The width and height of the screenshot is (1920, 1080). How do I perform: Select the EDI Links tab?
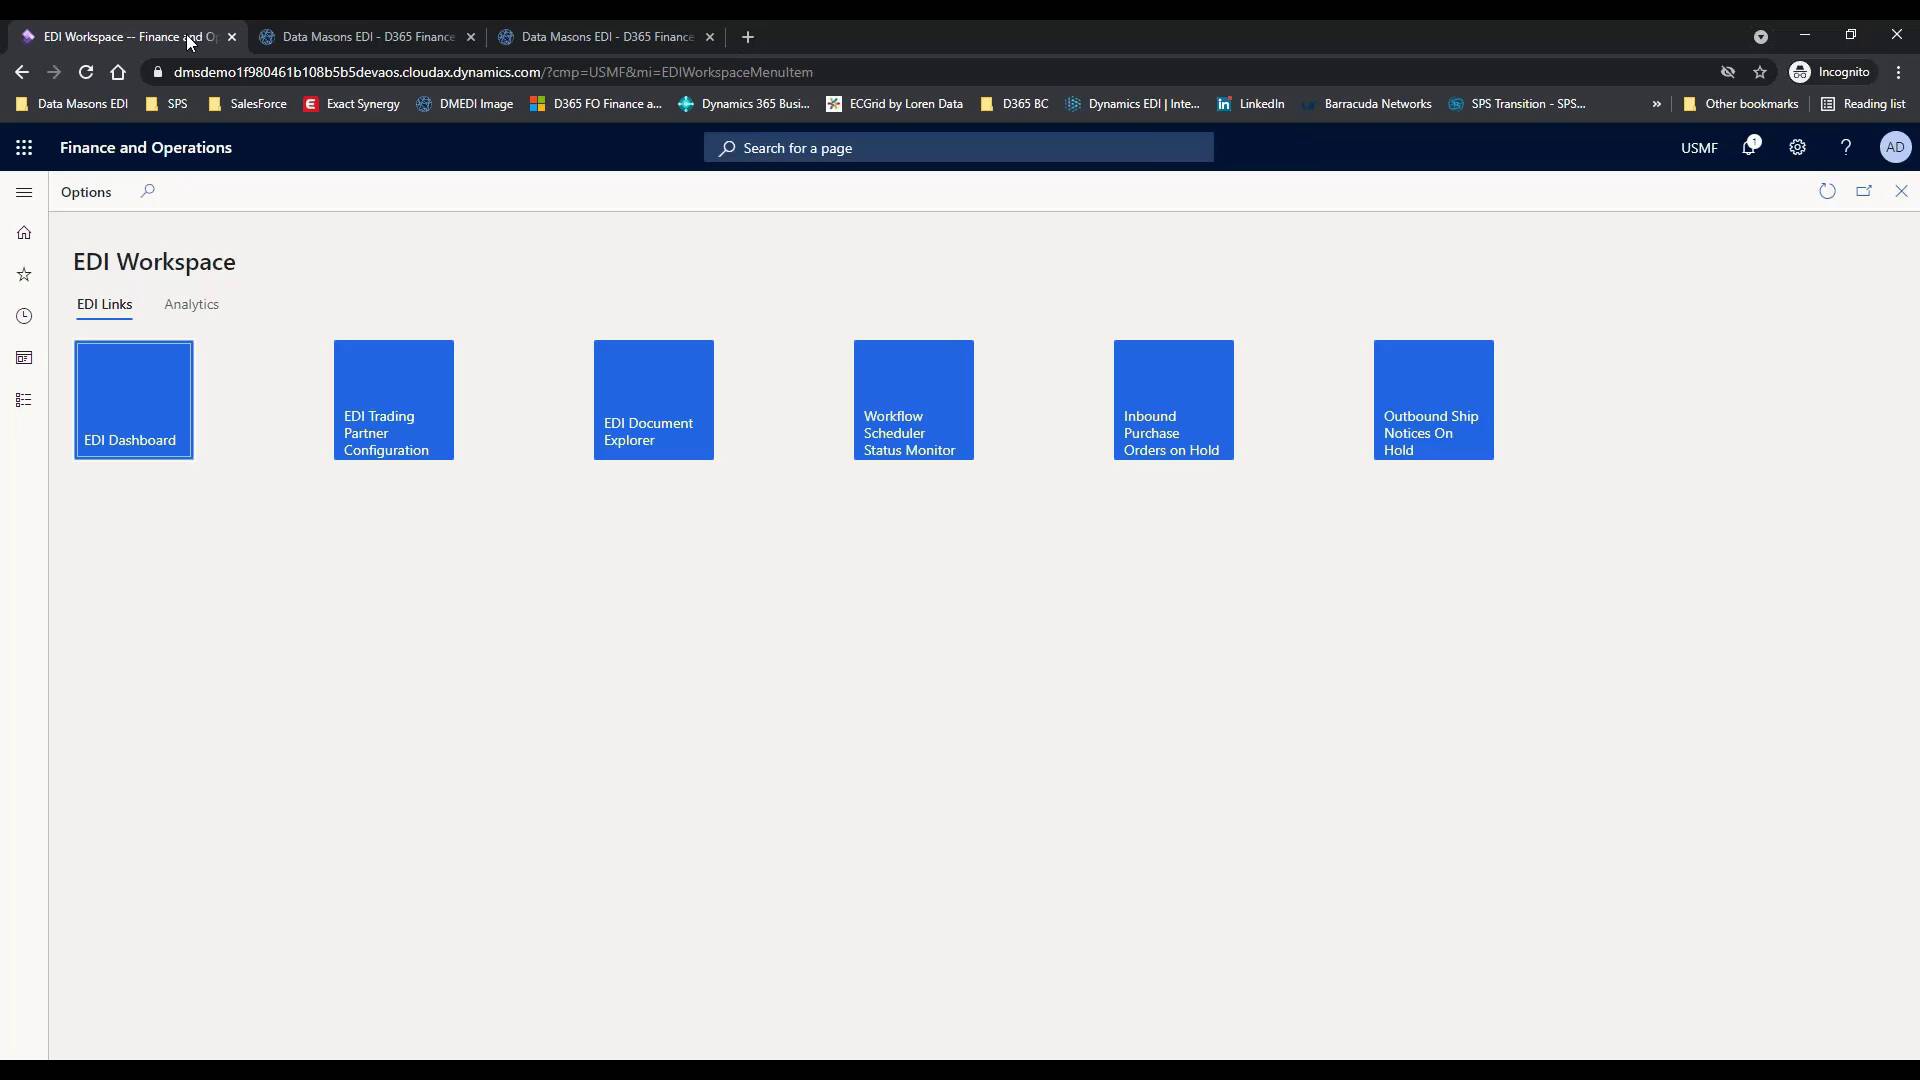click(x=104, y=304)
